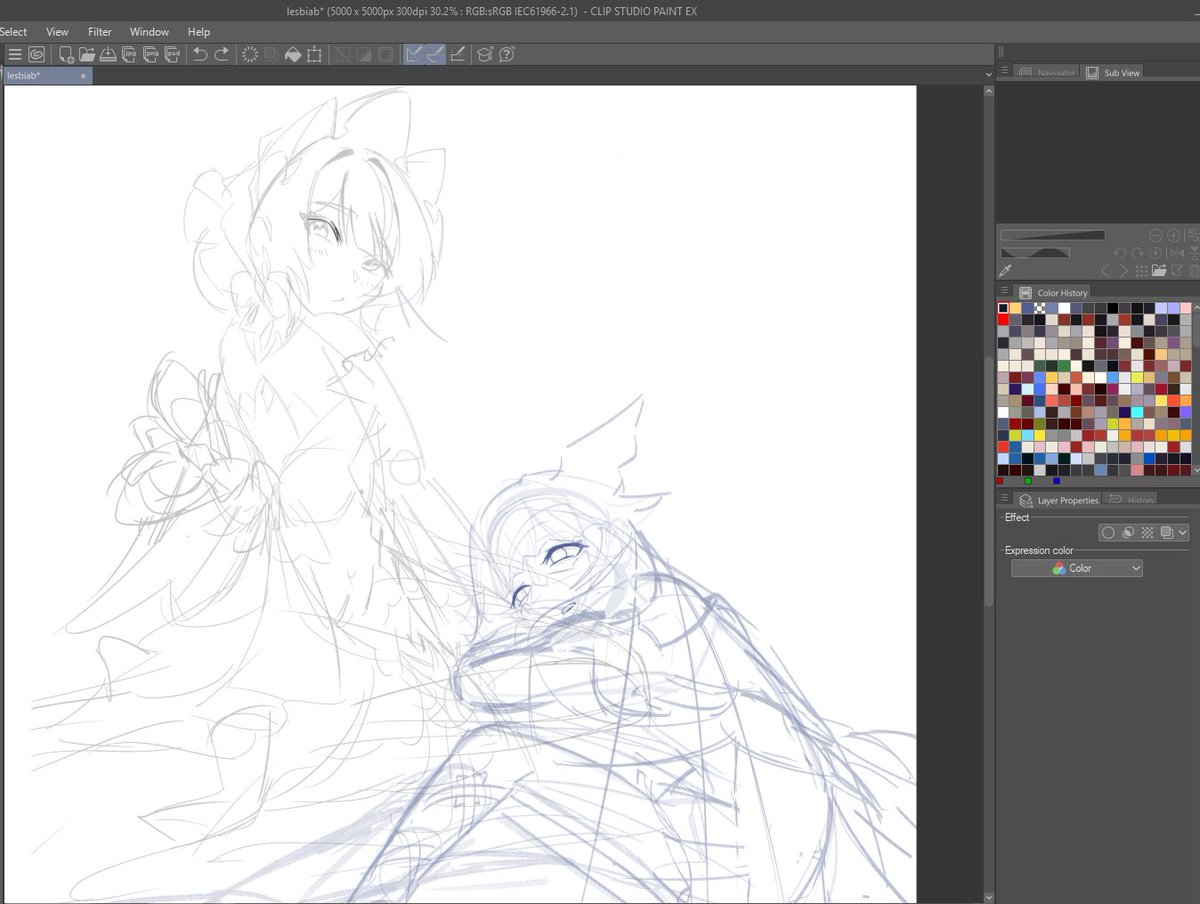The height and width of the screenshot is (904, 1200).
Task: Expand the Expression color dropdown
Action: coord(1076,568)
